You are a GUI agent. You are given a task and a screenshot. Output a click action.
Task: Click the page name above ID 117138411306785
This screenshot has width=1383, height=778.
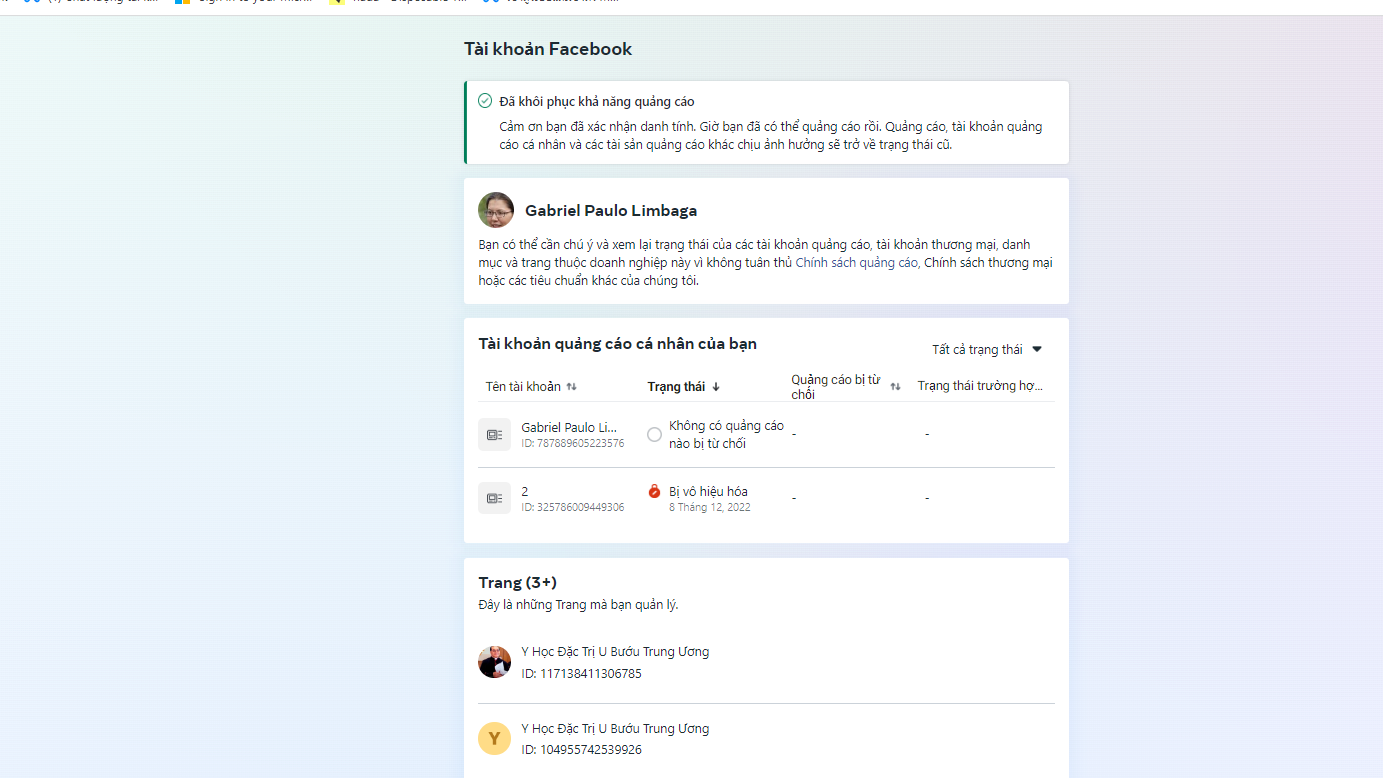coord(615,652)
